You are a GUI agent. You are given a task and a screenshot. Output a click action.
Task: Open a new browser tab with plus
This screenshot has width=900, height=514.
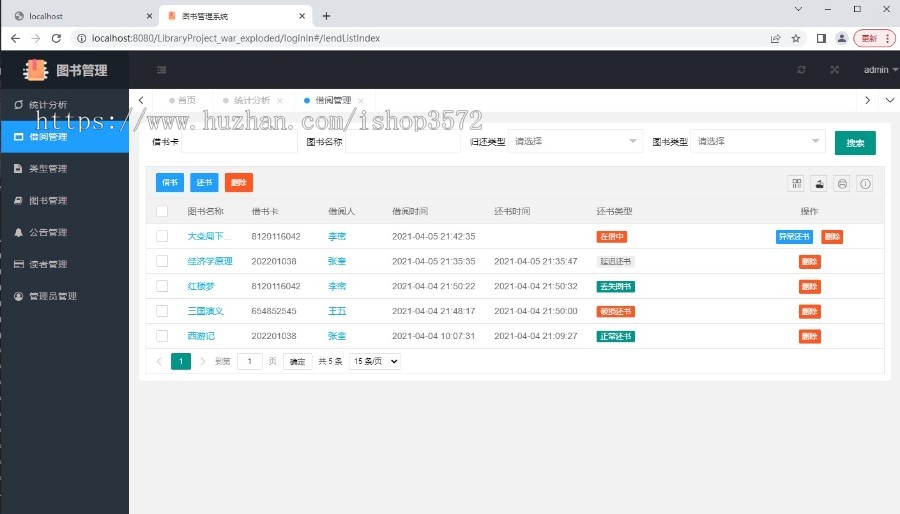point(326,16)
